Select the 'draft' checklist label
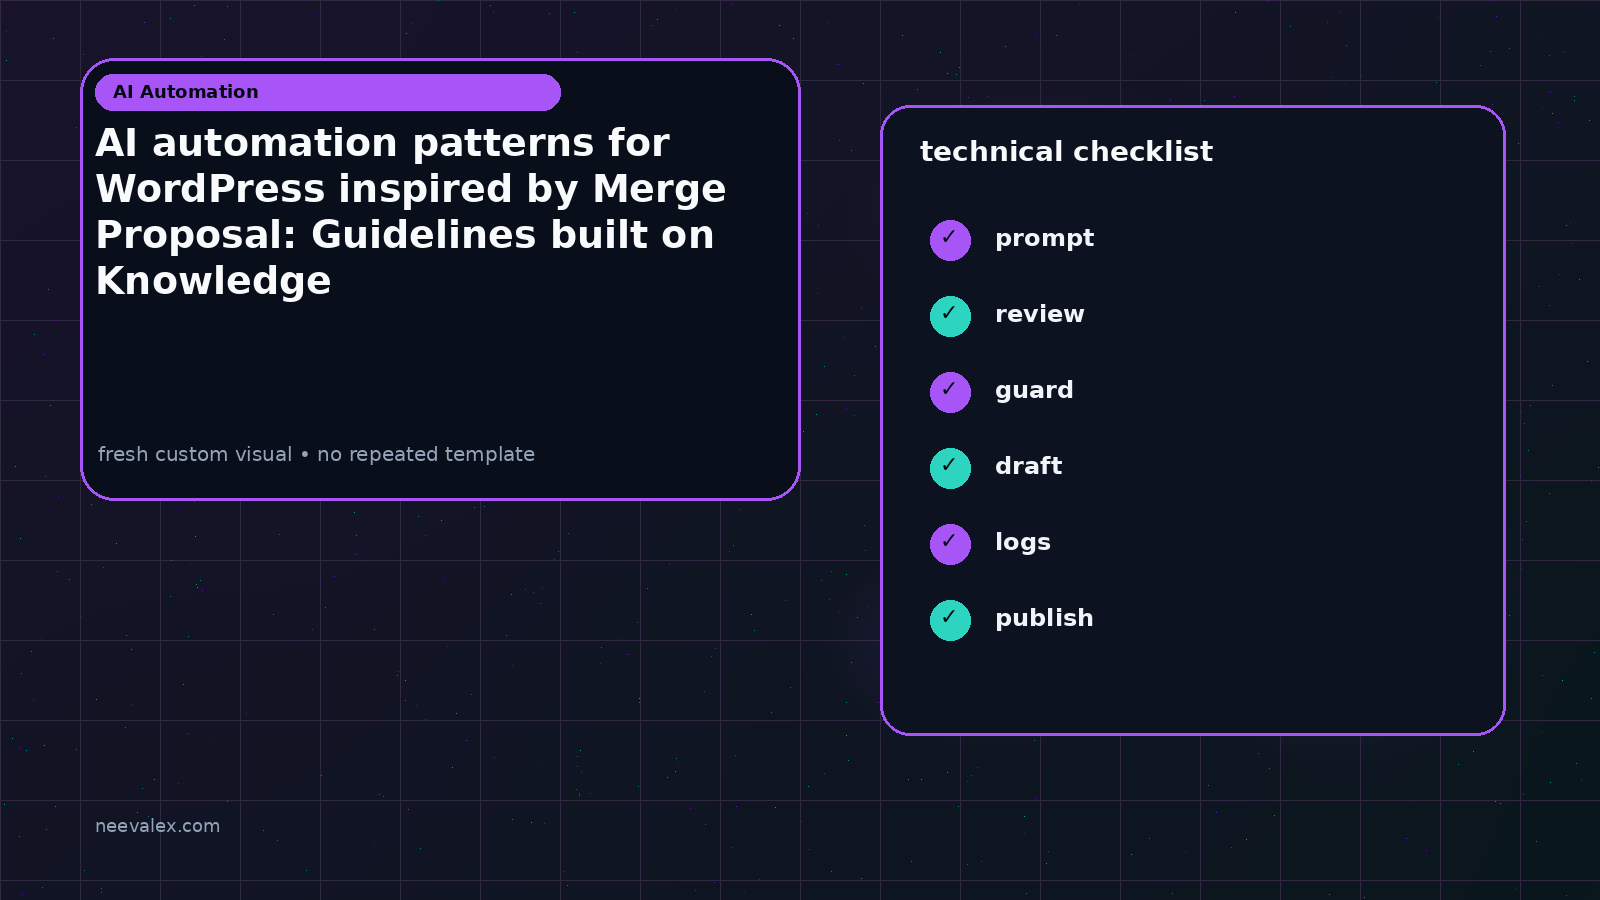 1028,466
